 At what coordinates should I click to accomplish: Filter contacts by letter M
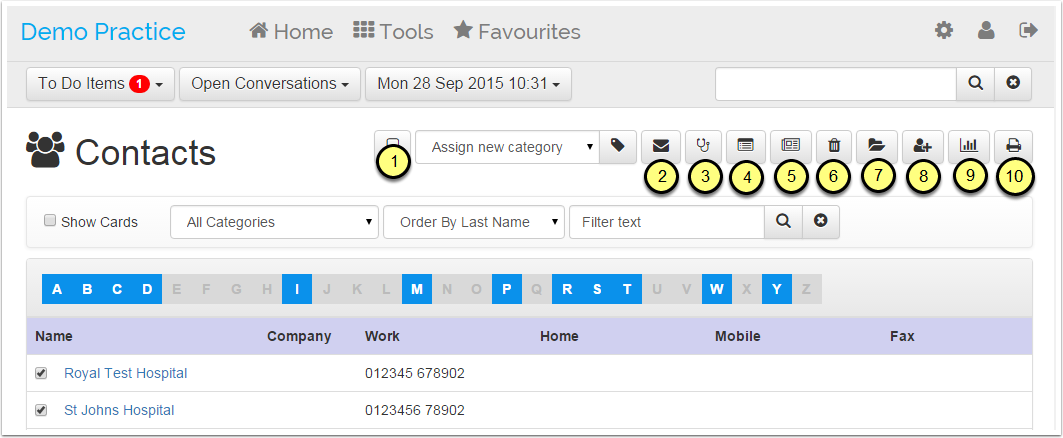click(x=417, y=290)
